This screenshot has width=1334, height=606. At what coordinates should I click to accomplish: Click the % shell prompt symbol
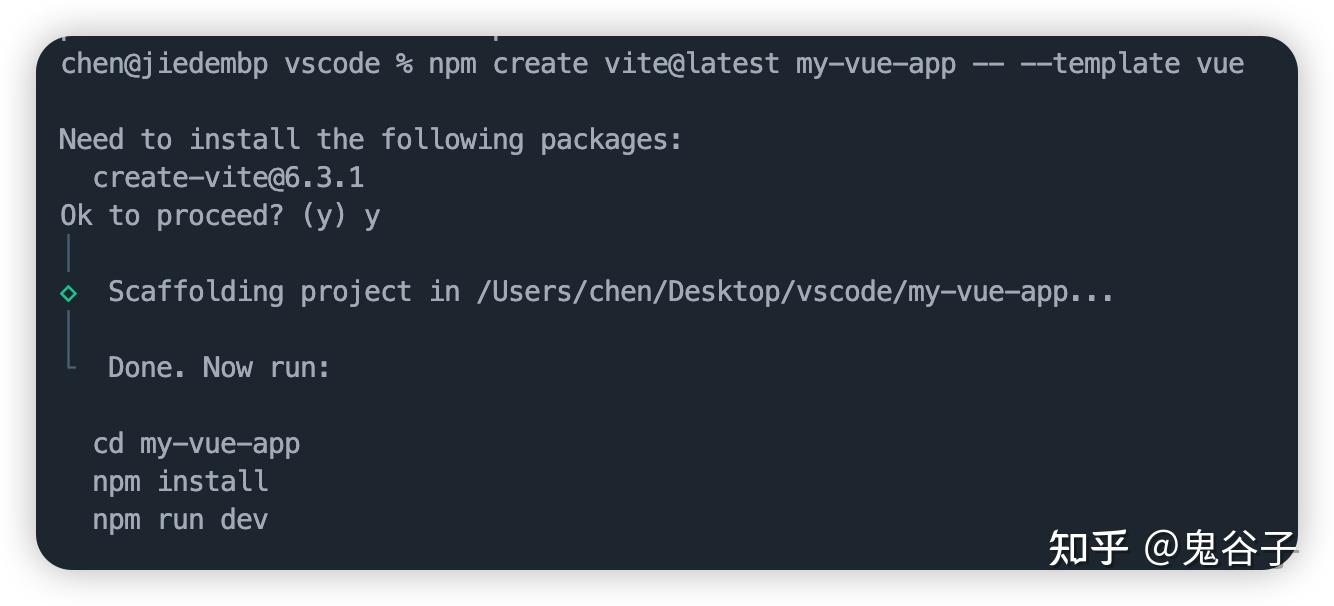coord(404,64)
